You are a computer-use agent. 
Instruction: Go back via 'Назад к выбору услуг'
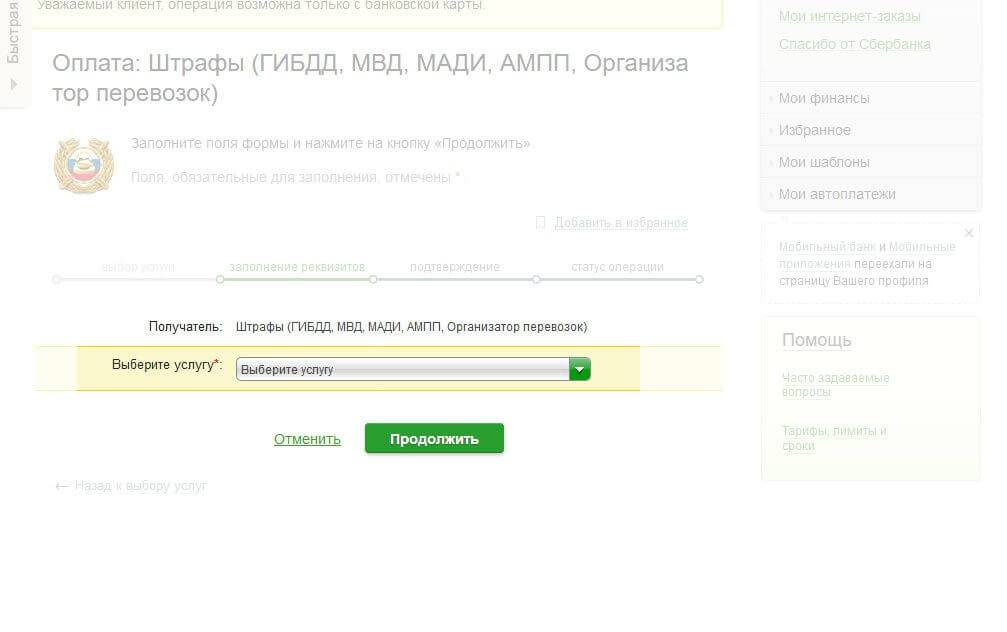(x=141, y=486)
